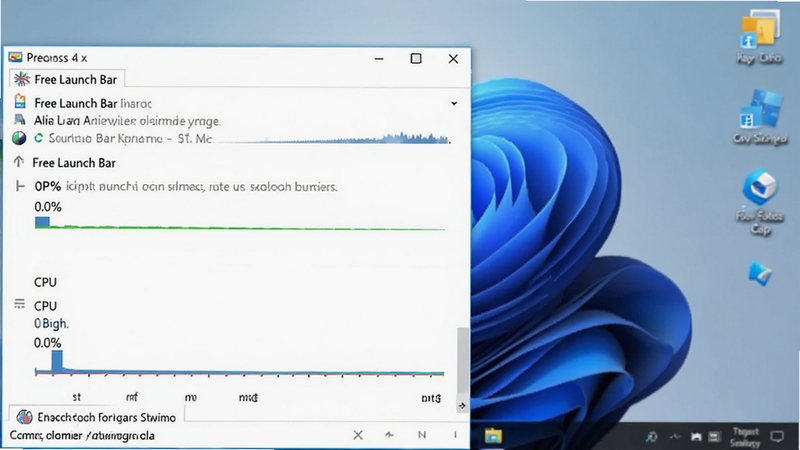The width and height of the screenshot is (800, 450).
Task: Click the vertical scrollbar thumb
Action: click(462, 361)
